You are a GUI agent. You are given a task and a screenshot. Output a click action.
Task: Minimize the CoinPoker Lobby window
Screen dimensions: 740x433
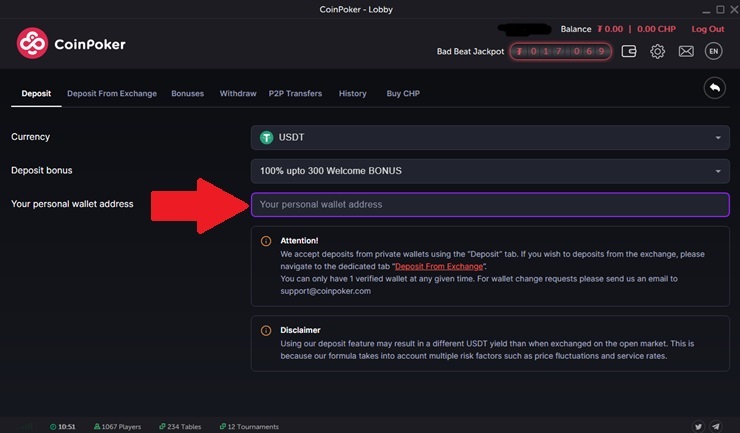coord(706,10)
